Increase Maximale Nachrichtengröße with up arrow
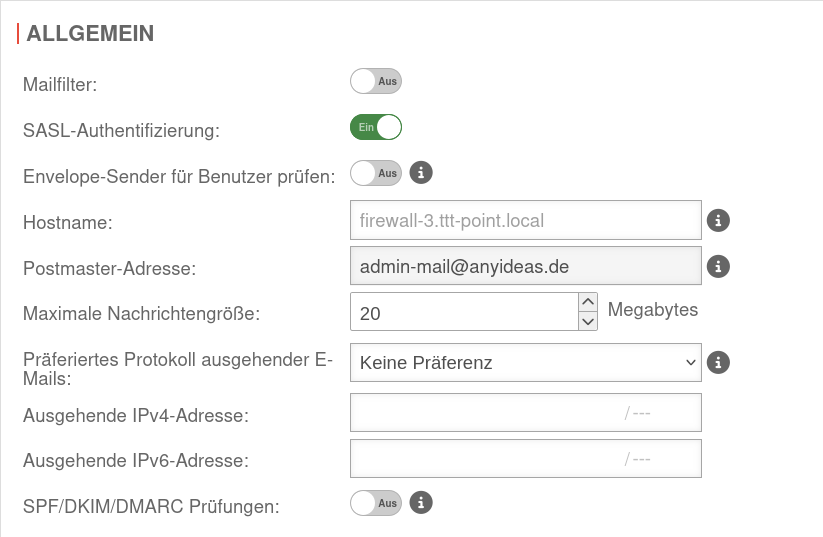Image resolution: width=823 pixels, height=537 pixels. coord(588,302)
